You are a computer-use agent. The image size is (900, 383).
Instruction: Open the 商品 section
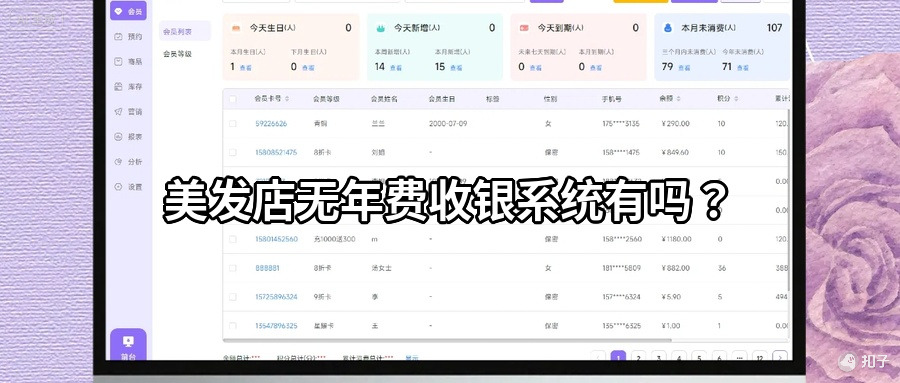(128, 61)
